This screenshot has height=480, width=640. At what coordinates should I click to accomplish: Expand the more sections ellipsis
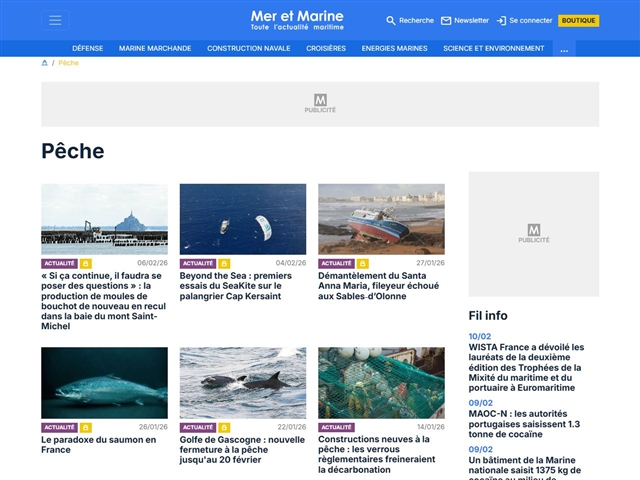click(564, 49)
